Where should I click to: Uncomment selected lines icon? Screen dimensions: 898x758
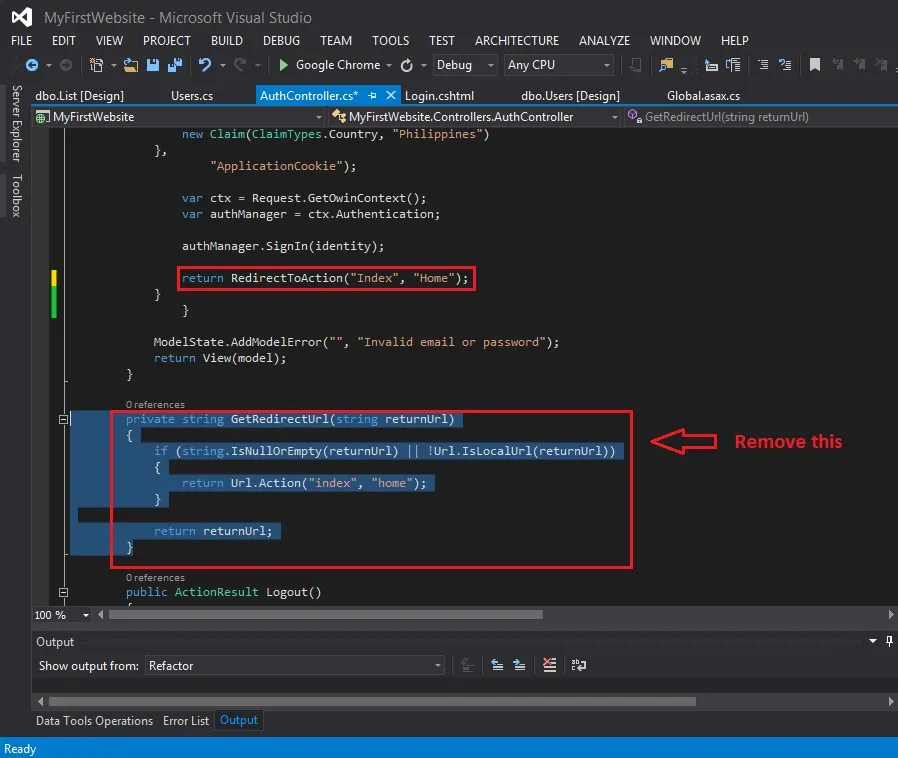click(785, 65)
